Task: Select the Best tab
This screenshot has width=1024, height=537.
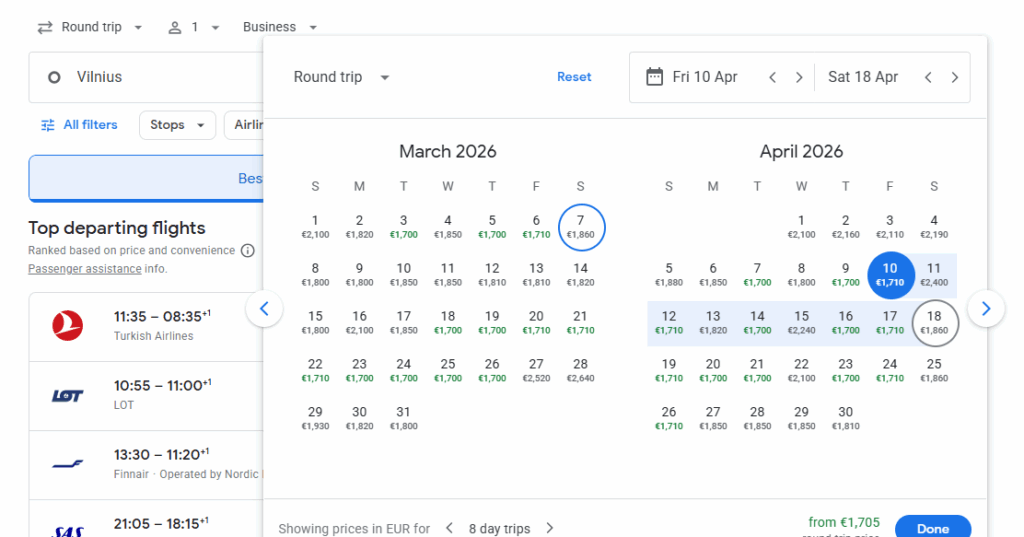Action: [x=146, y=178]
